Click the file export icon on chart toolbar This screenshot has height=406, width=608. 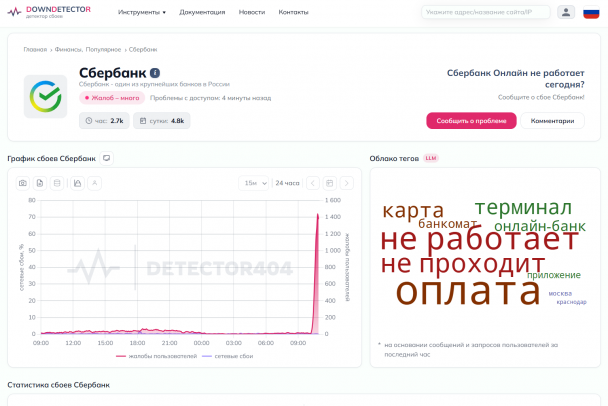40,183
